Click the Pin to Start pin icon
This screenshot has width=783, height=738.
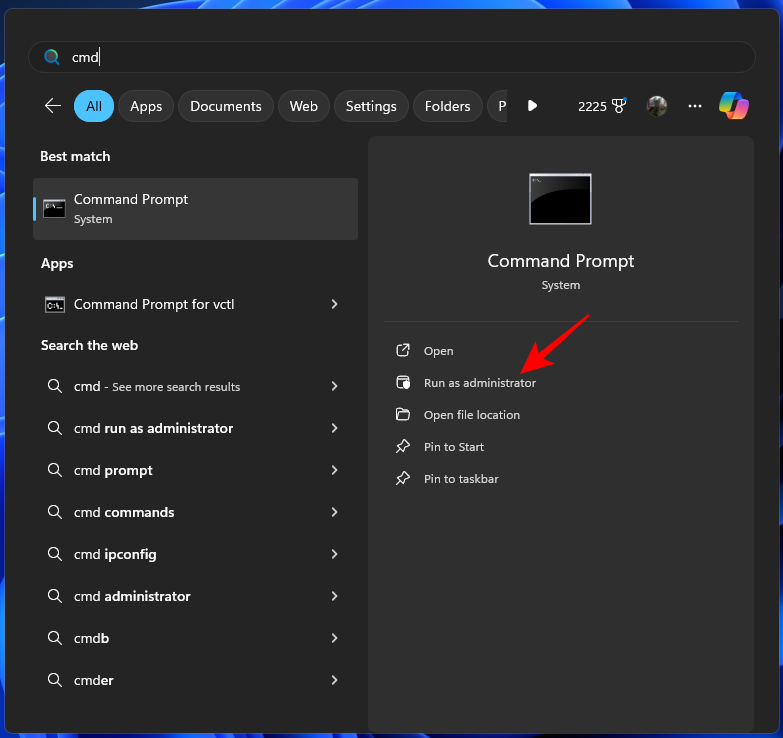[403, 446]
